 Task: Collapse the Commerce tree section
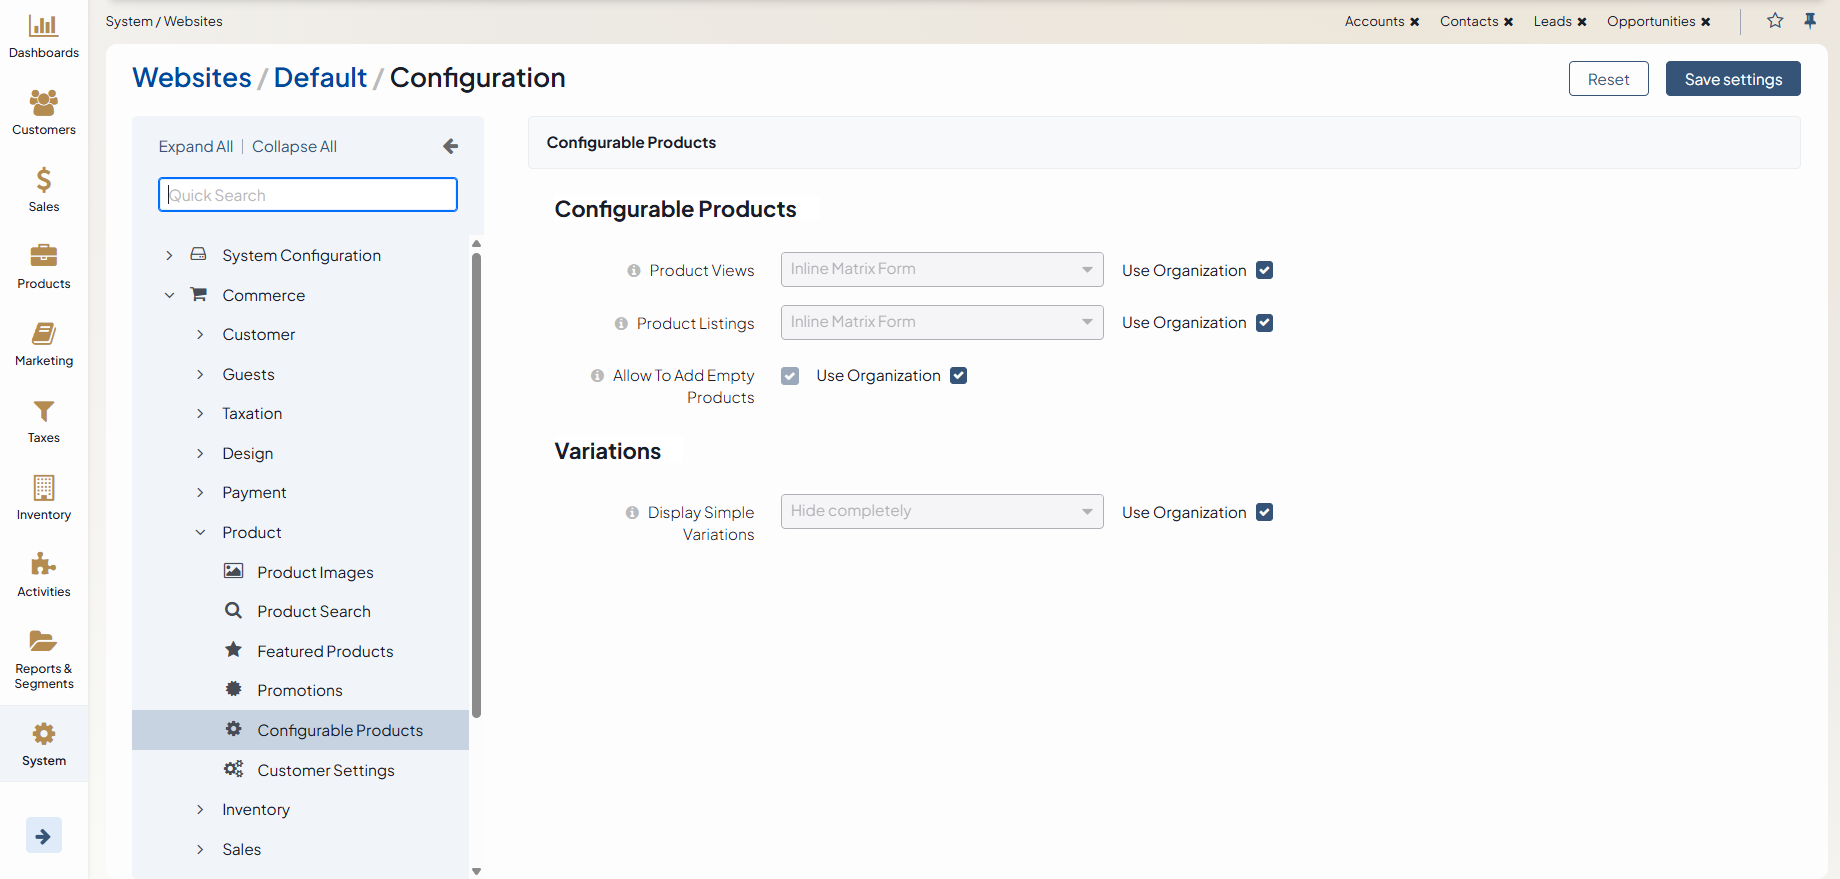pyautogui.click(x=169, y=295)
